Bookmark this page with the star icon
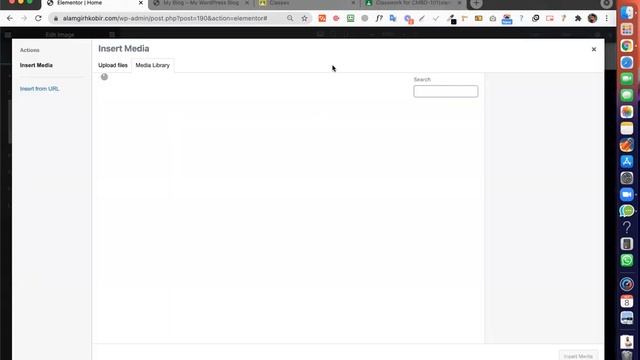The height and width of the screenshot is (360, 640). click(x=304, y=18)
